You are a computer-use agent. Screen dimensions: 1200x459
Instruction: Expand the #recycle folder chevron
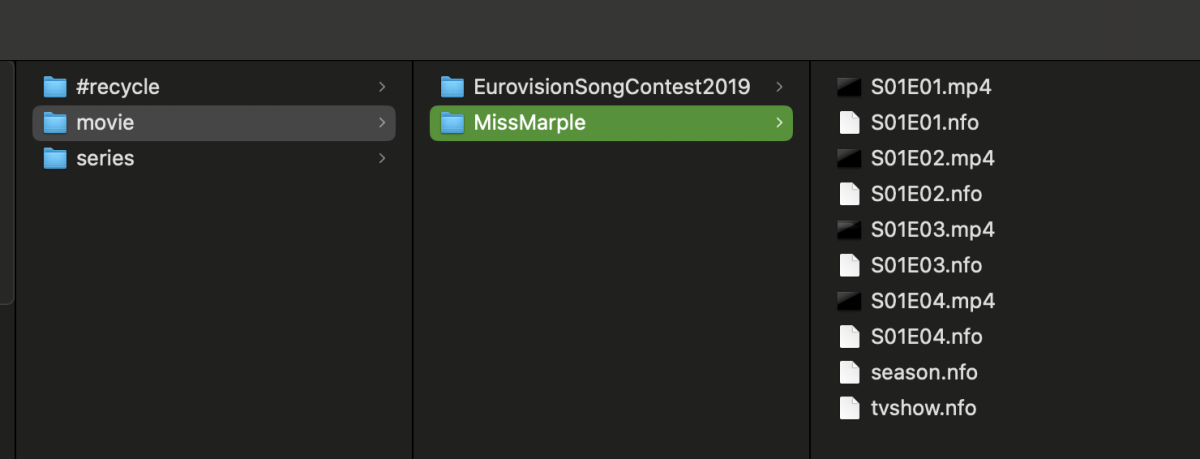coord(382,87)
